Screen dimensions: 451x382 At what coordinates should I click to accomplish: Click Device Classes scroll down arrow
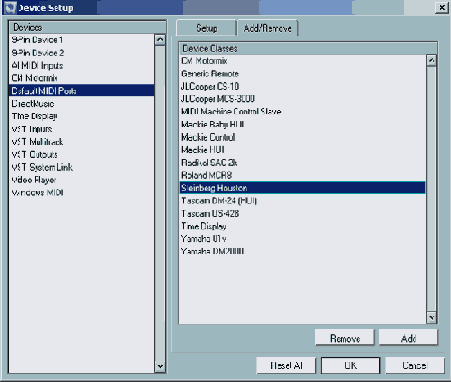[431, 317]
